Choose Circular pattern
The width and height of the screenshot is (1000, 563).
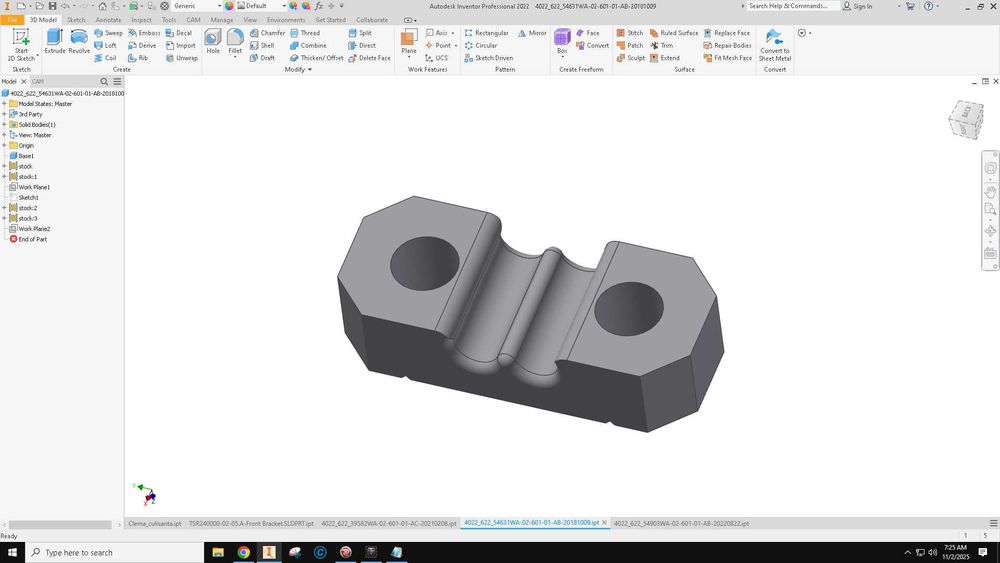tap(481, 45)
